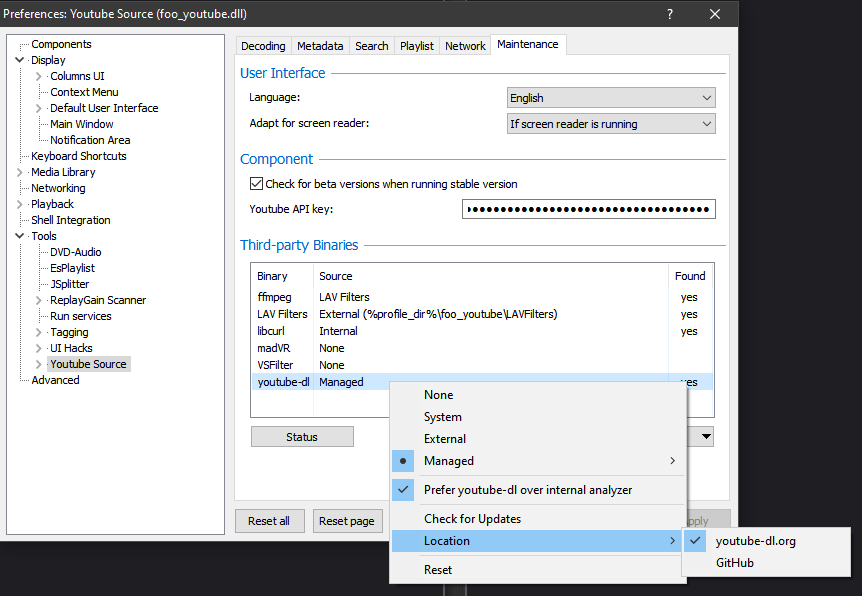Click the help question mark icon
The image size is (862, 596).
[669, 14]
